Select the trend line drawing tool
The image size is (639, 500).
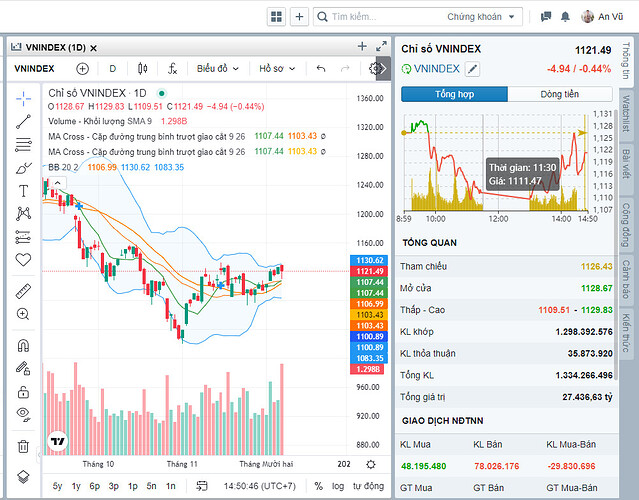tap(24, 121)
